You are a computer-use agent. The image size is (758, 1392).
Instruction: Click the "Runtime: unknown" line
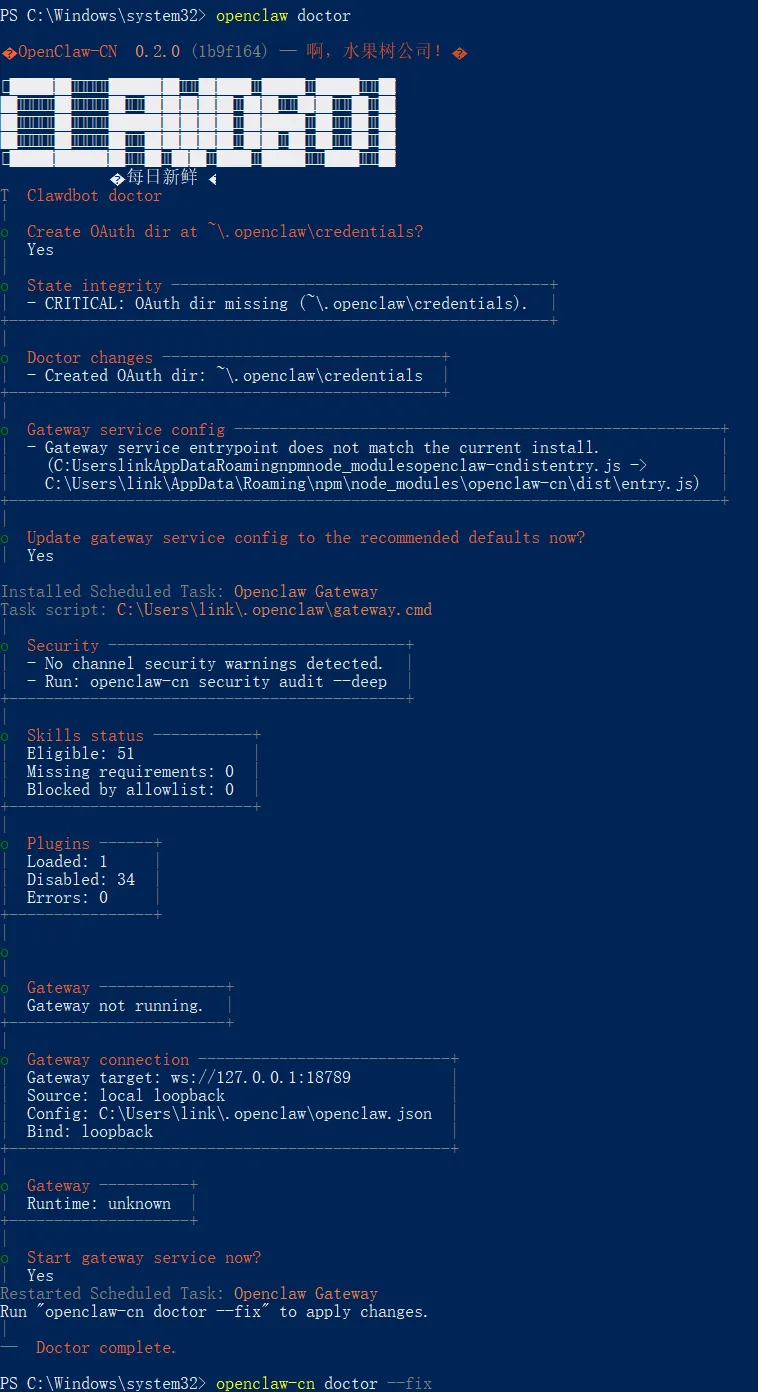pos(98,1204)
